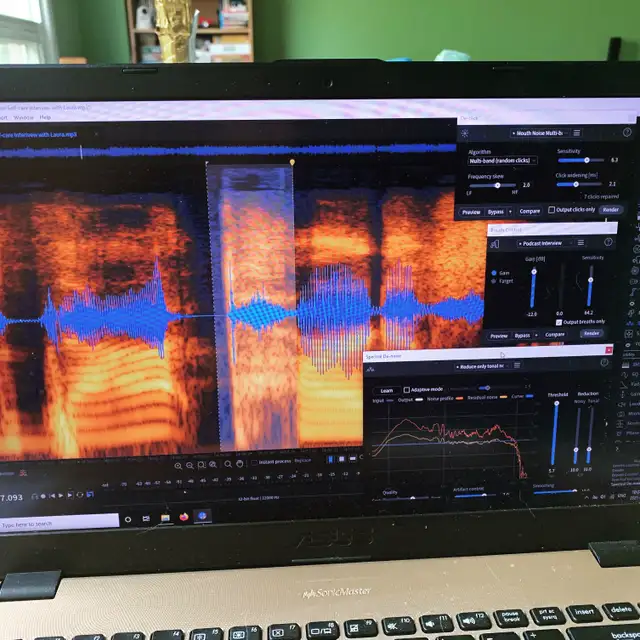
Task: Expand the De-click preview options arrow
Action: tap(510, 212)
